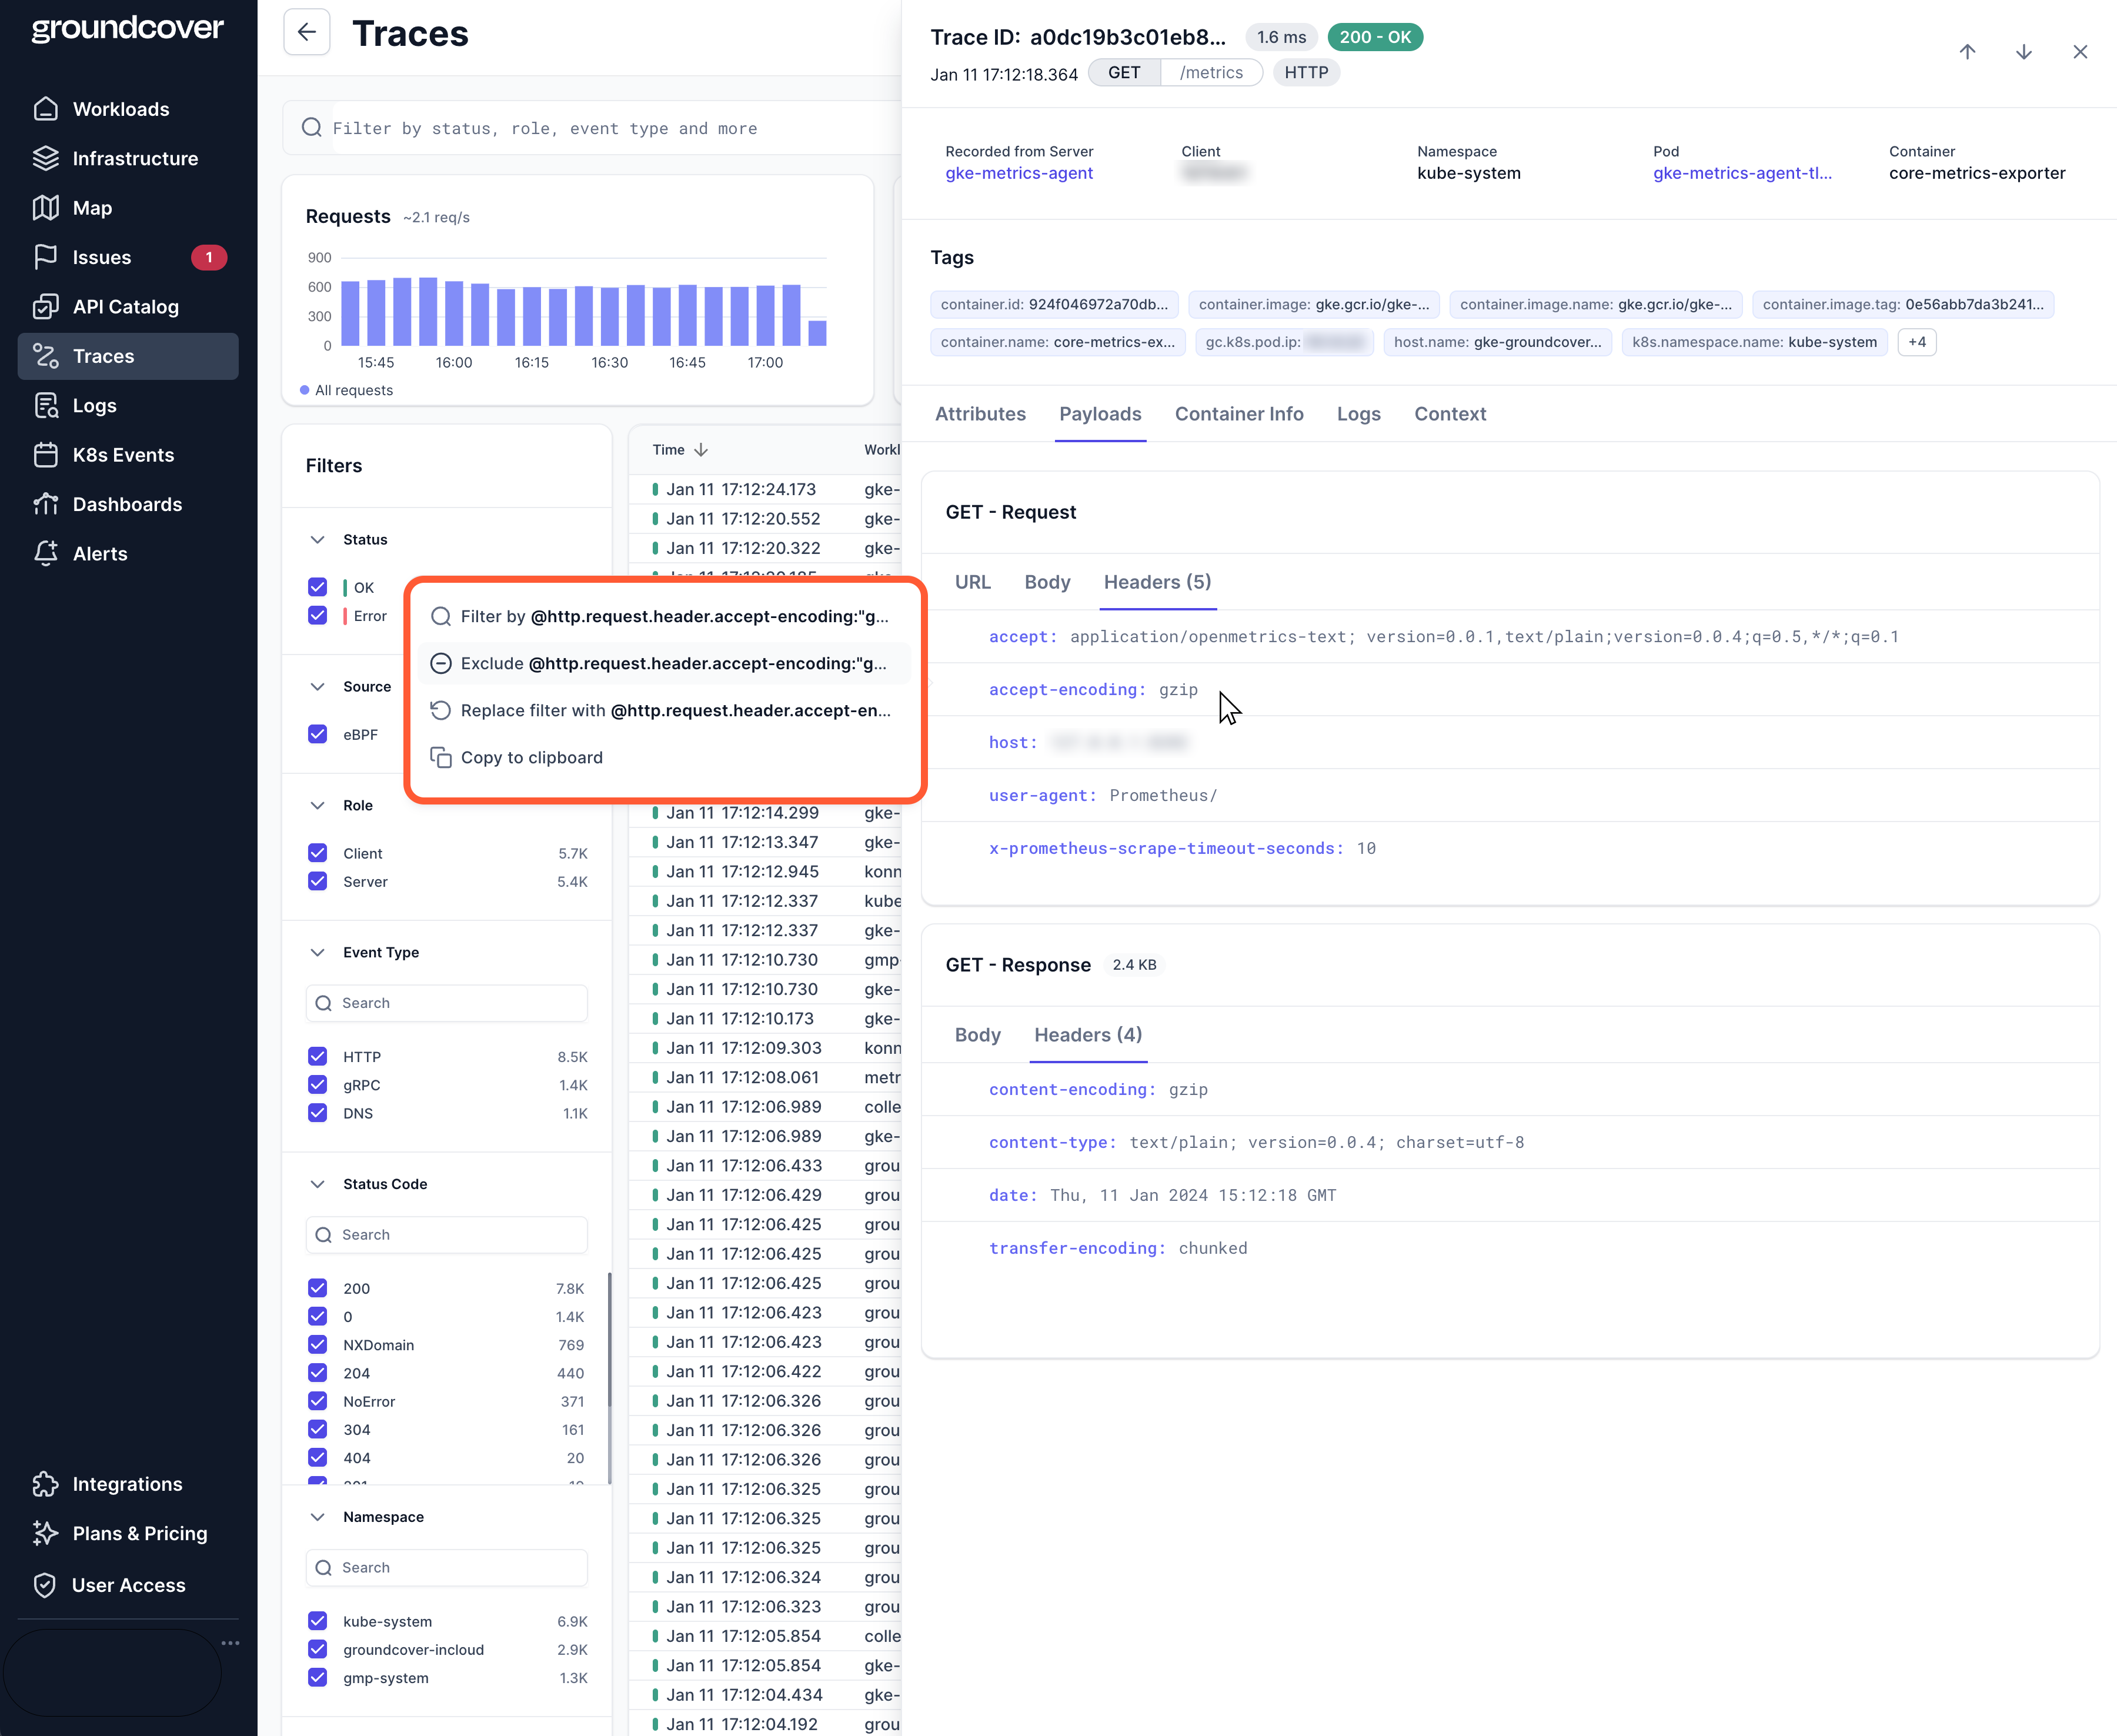Screen dimensions: 2117x1736
Task: Collapse the Namespace filter section
Action: click(318, 1517)
